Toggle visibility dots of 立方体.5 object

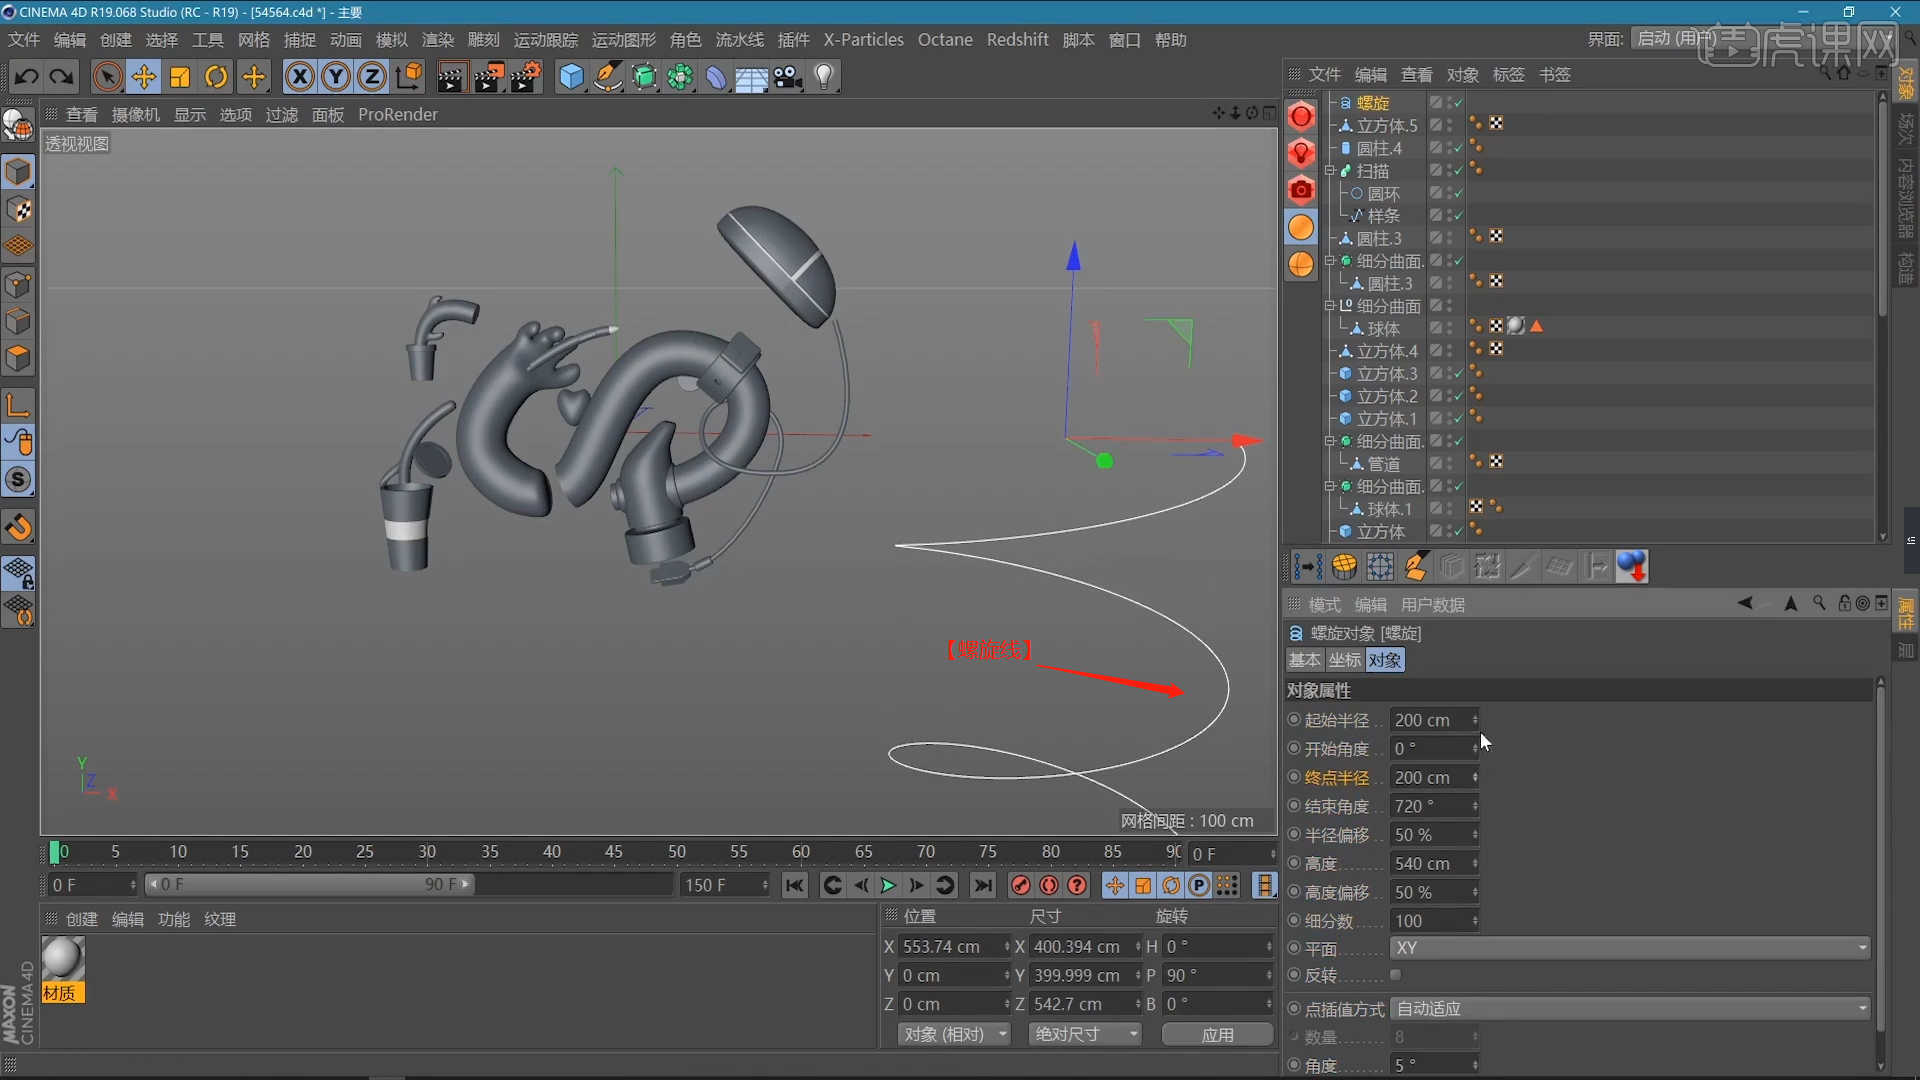pos(1450,125)
